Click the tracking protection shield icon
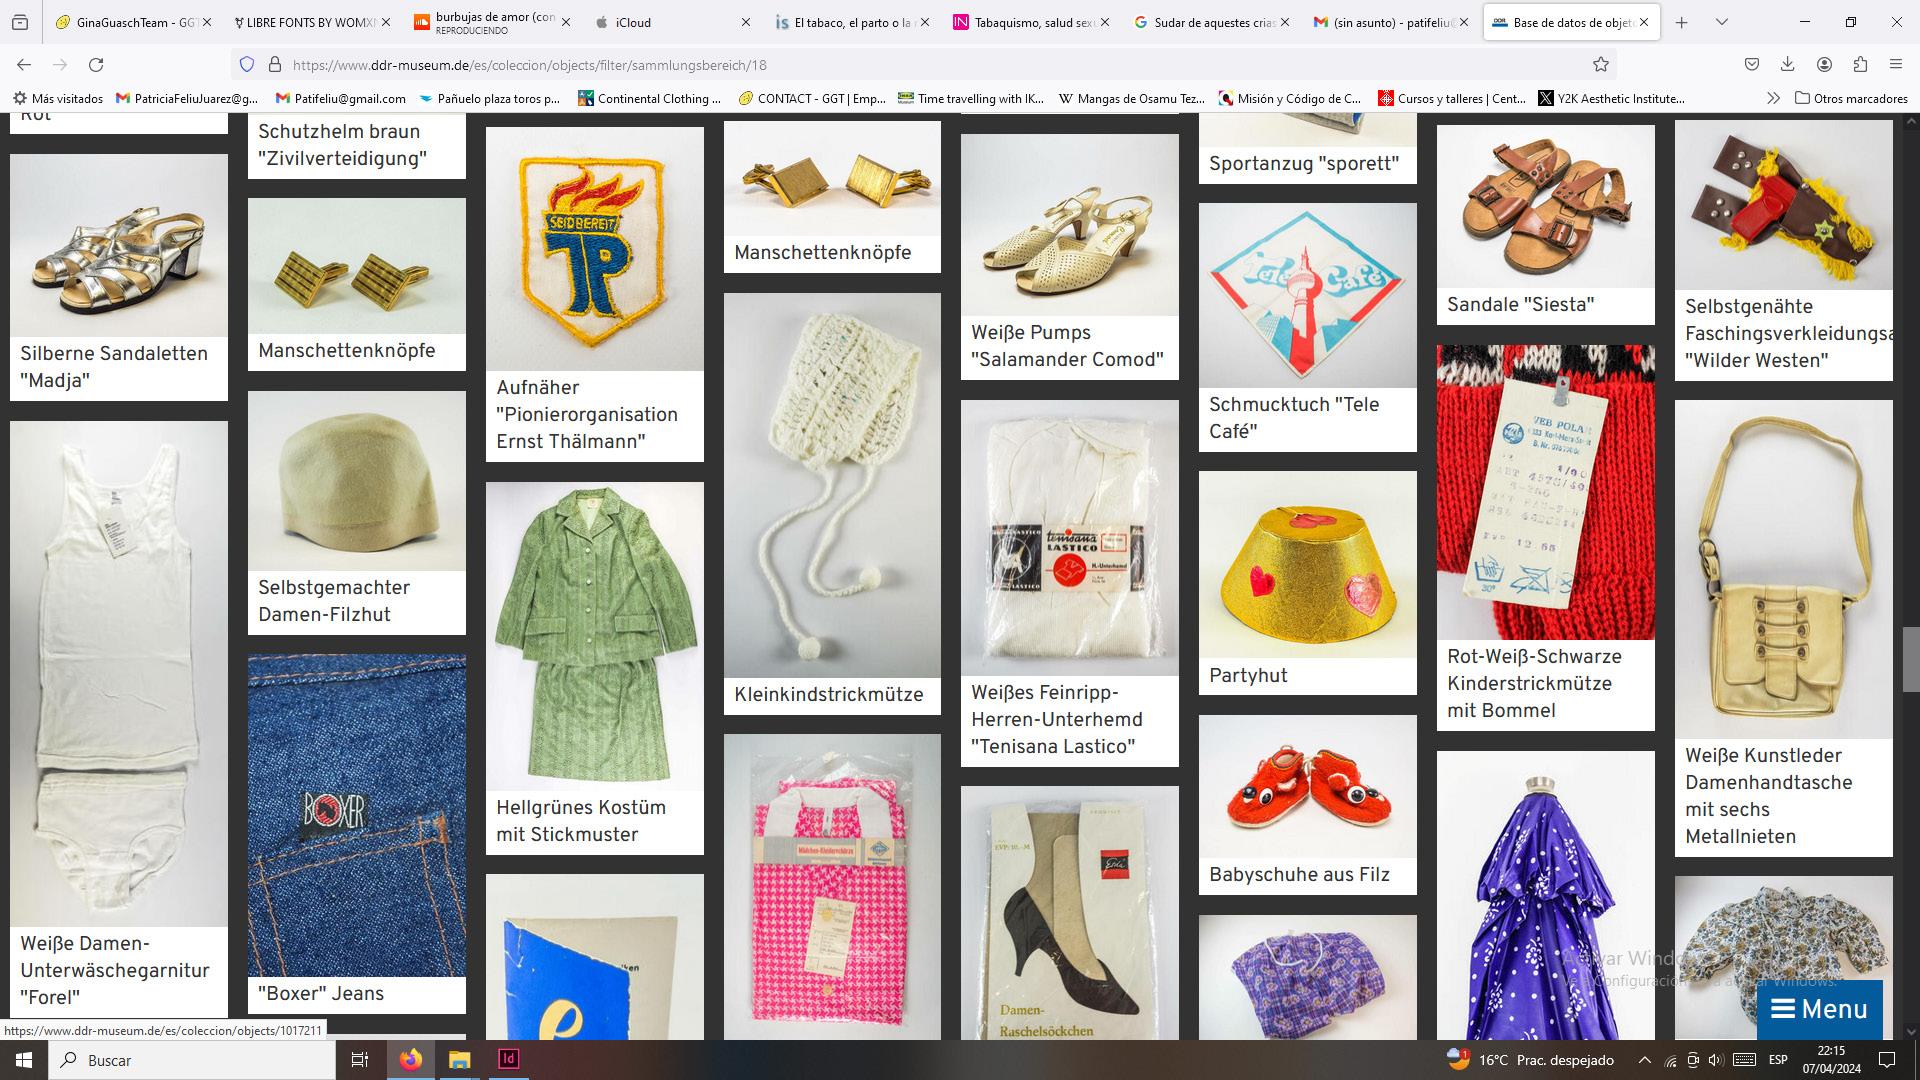 coord(247,65)
